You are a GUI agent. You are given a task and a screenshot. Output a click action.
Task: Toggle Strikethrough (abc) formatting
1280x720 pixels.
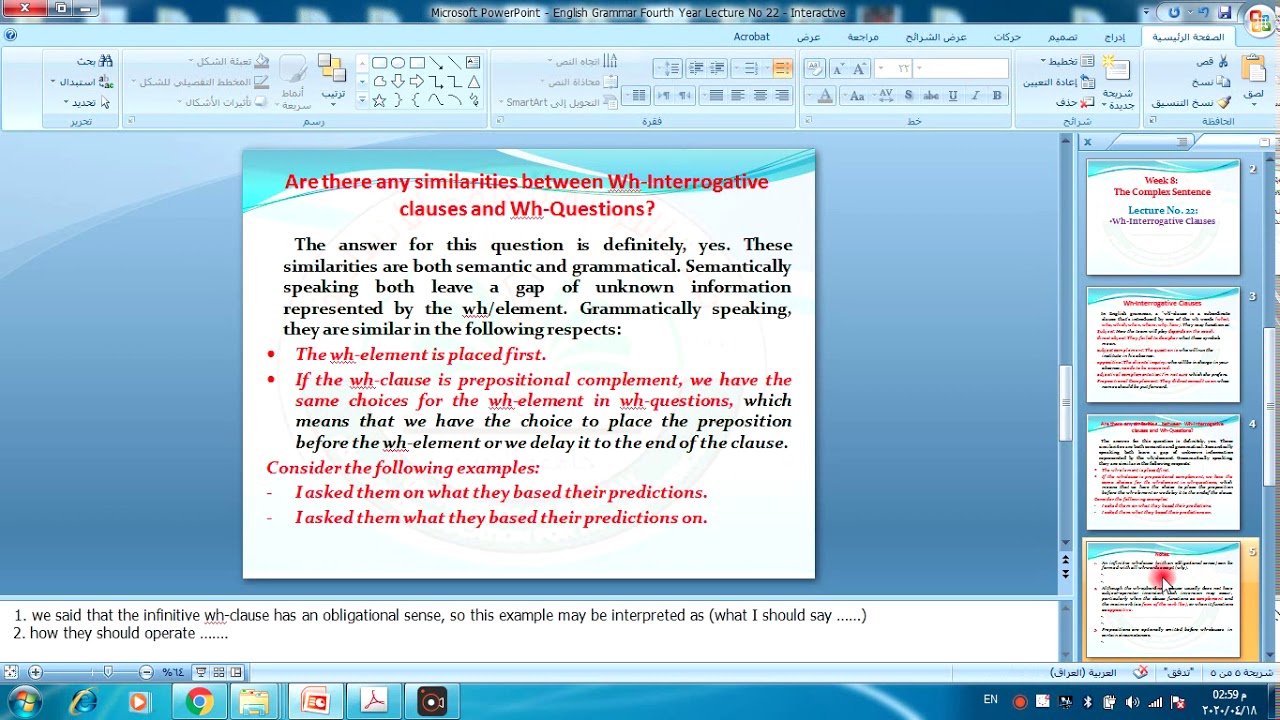coord(931,96)
